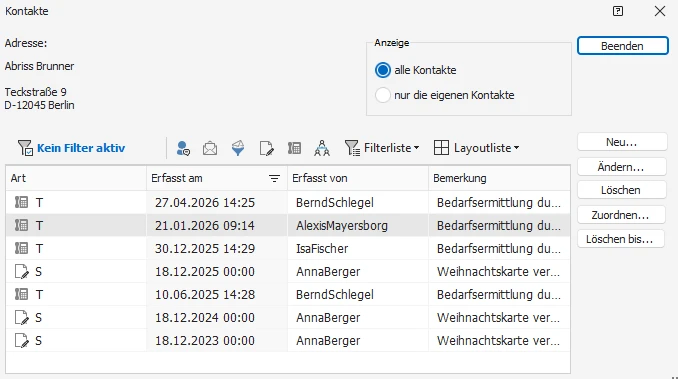678x379 pixels.
Task: Click the 'Kein Filter aktiv' label
Action: tap(81, 148)
